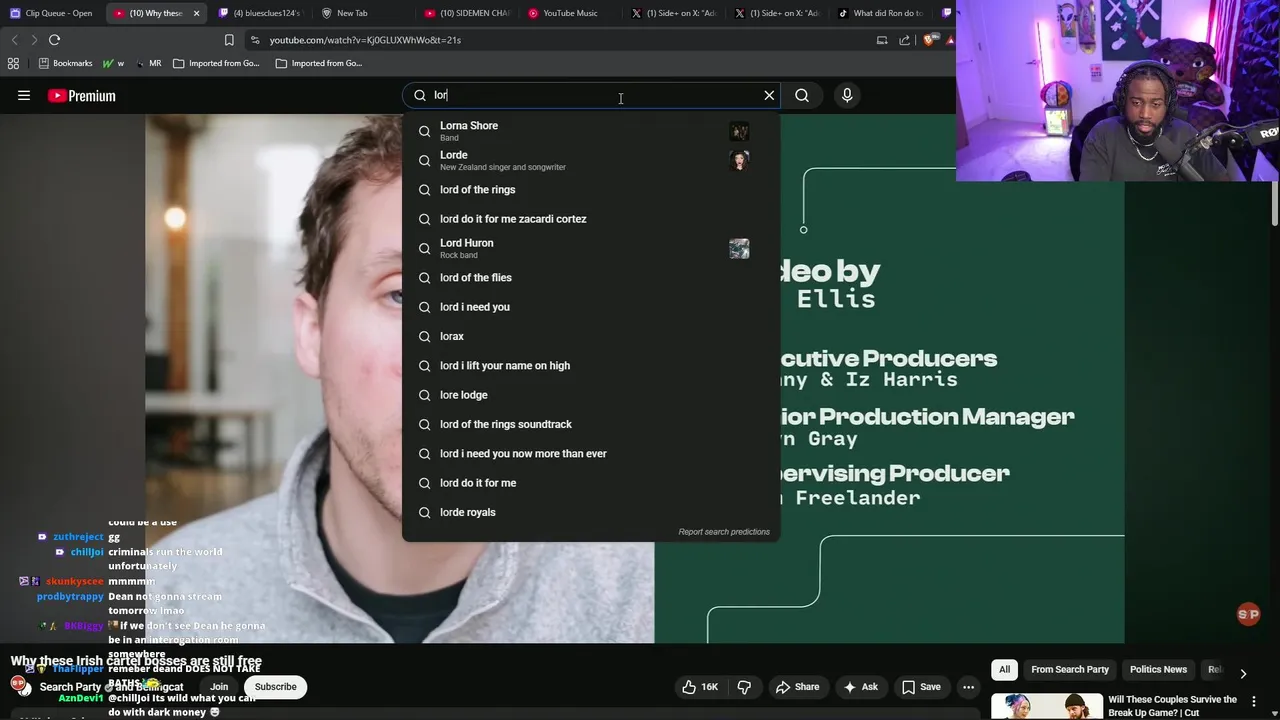This screenshot has width=1280, height=720.
Task: Open the apps grid in bookmarks bar
Action: click(13, 63)
